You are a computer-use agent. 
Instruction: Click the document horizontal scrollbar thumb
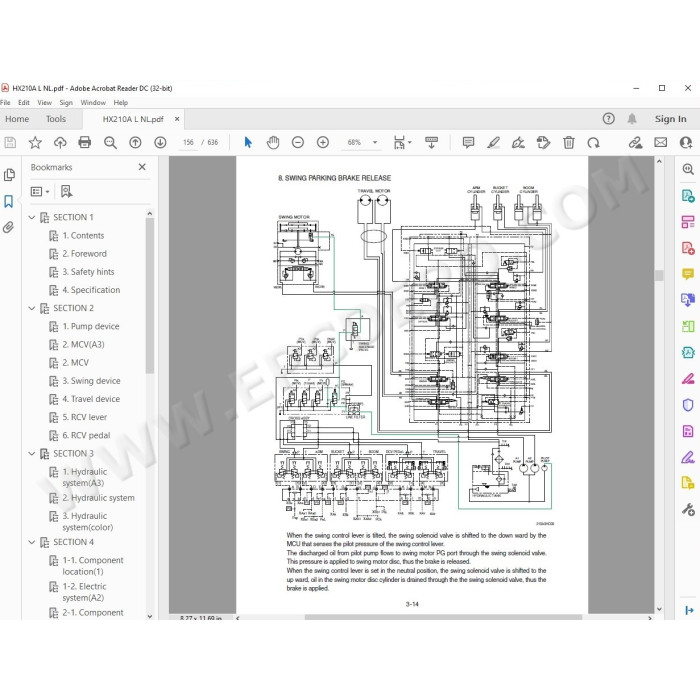point(443,617)
